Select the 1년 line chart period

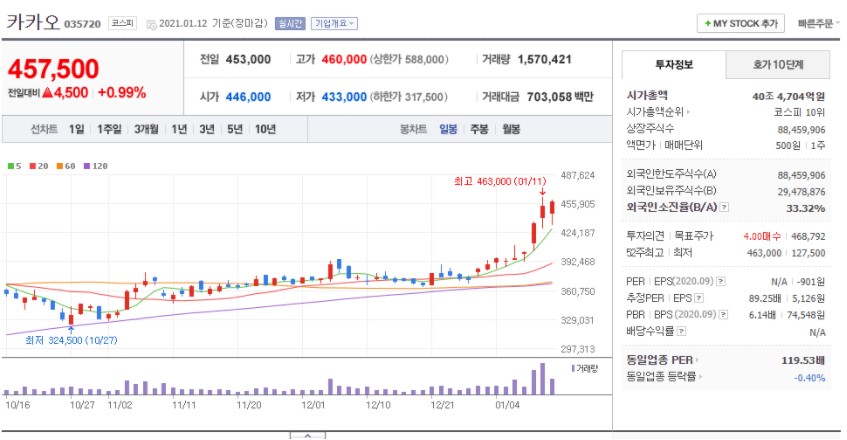click(x=179, y=130)
